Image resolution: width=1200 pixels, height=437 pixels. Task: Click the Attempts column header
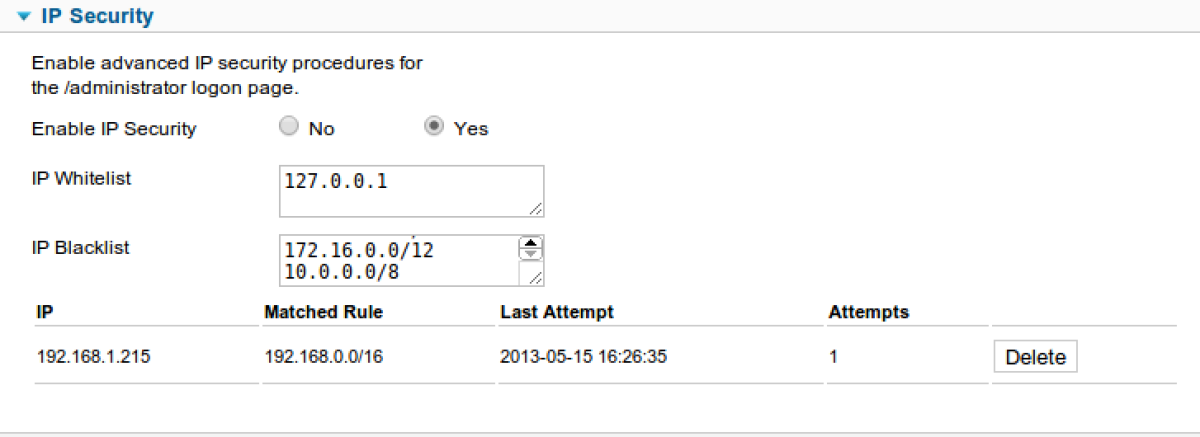(868, 312)
